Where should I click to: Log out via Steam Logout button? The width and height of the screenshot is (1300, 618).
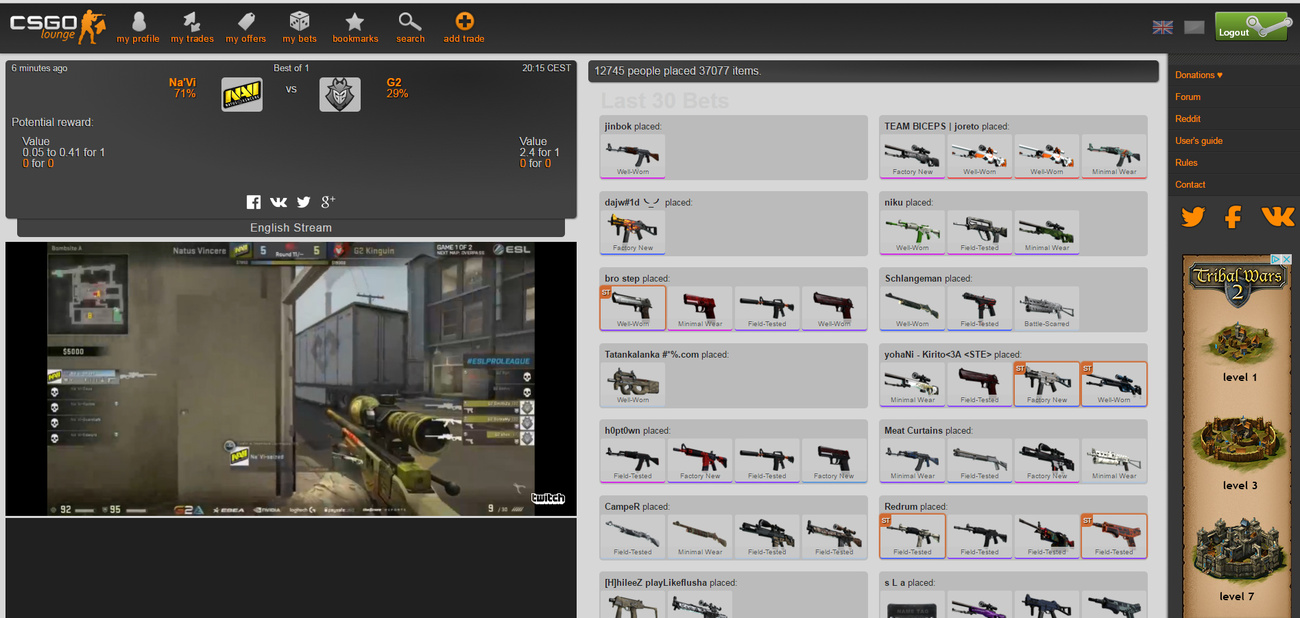(1251, 27)
